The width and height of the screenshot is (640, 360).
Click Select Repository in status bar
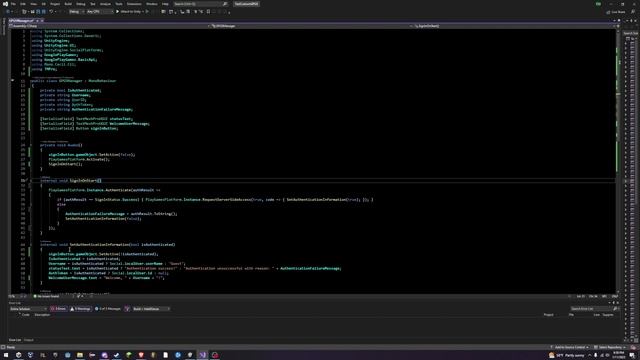tap(609, 347)
